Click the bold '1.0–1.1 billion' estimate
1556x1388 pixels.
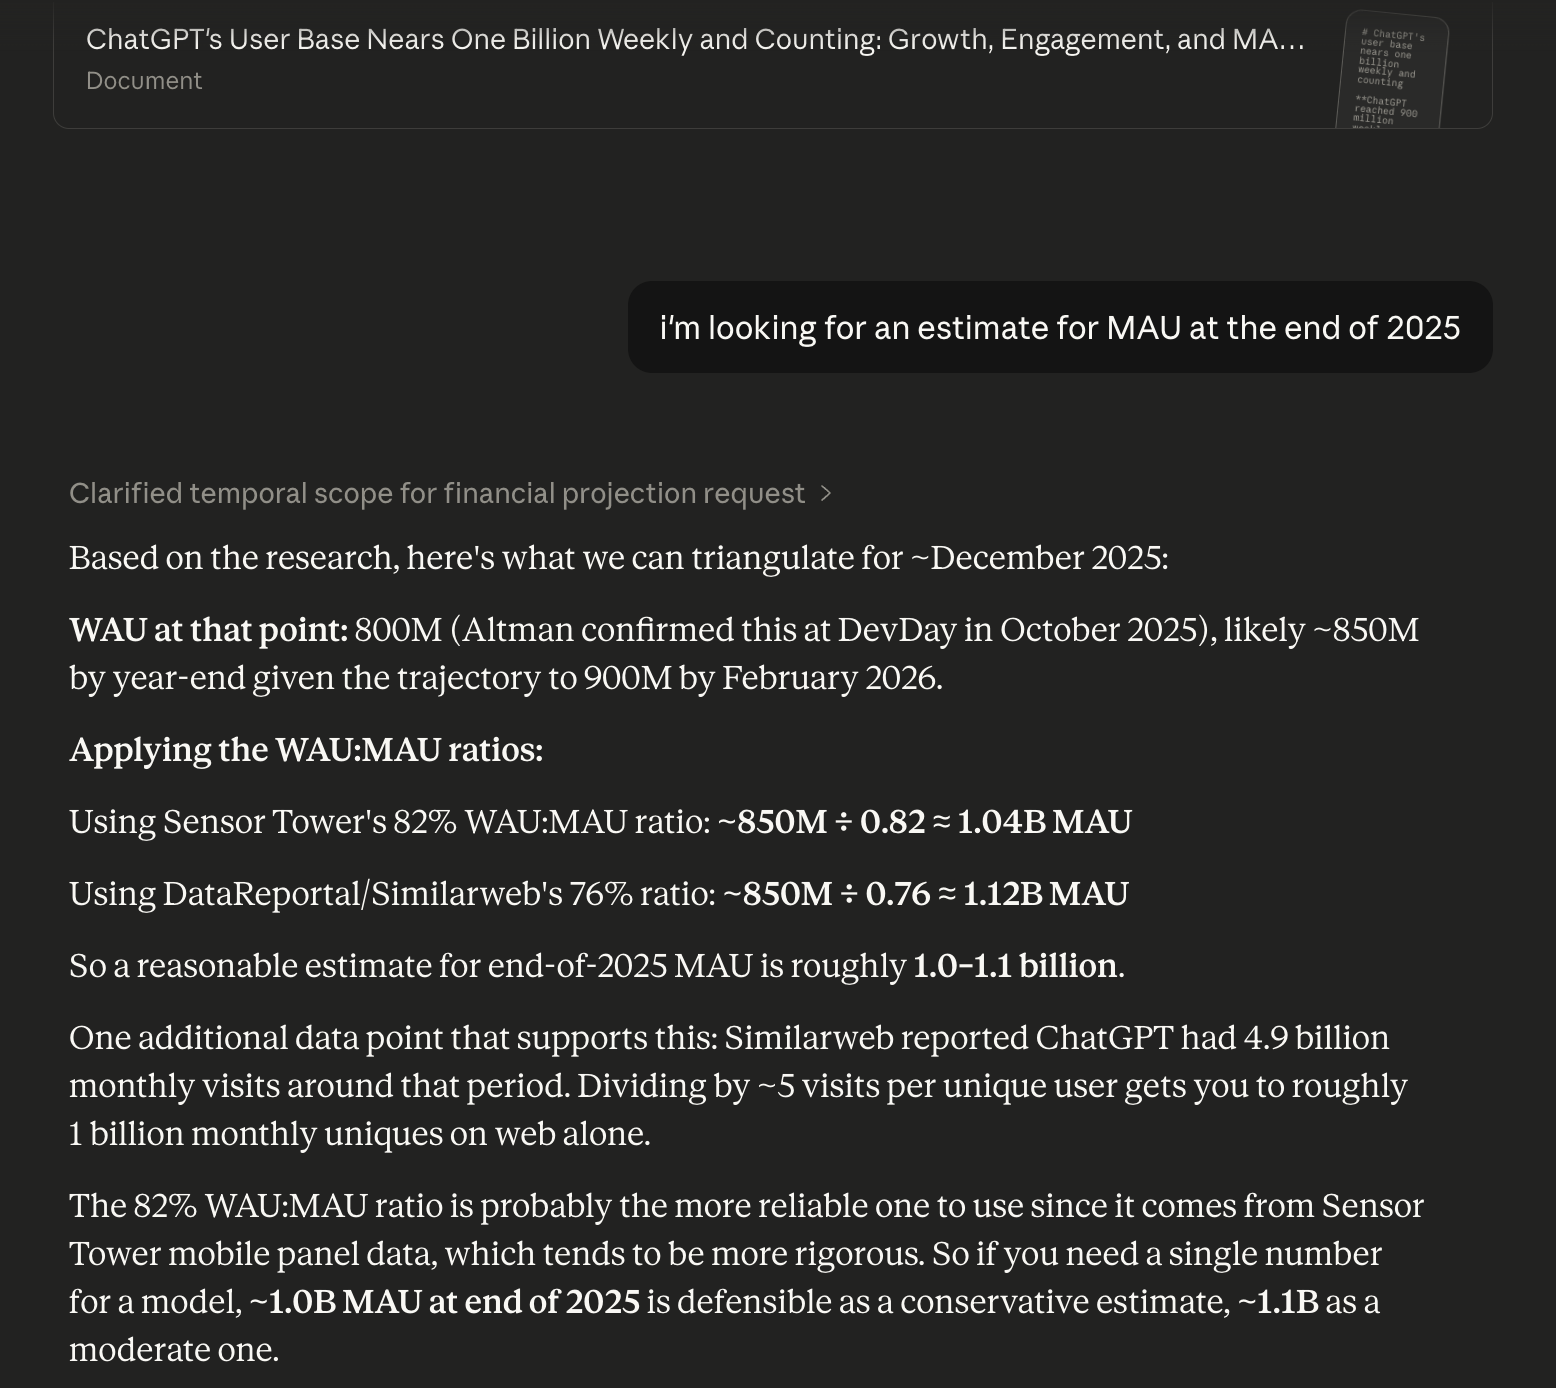pyautogui.click(x=1016, y=966)
